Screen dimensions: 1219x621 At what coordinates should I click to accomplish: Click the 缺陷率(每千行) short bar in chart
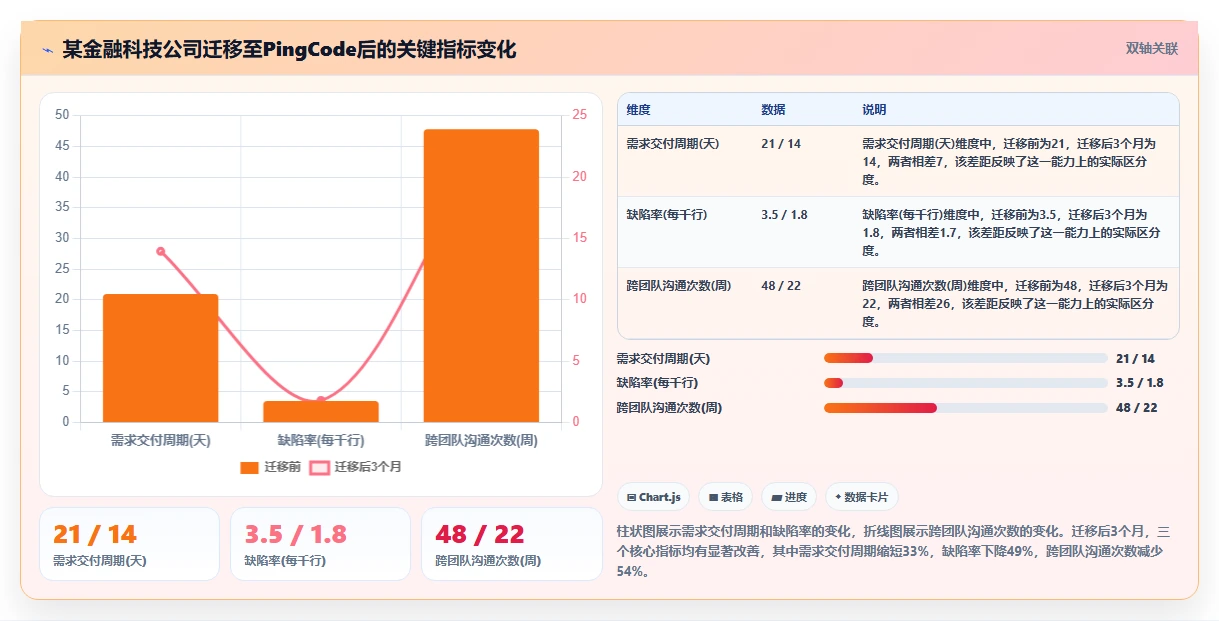[x=321, y=411]
